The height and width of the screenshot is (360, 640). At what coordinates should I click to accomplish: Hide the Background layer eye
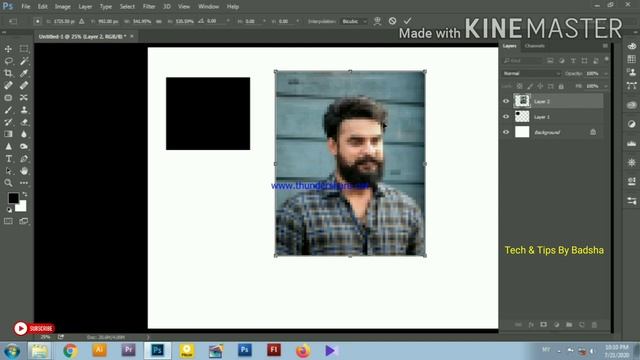[506, 132]
